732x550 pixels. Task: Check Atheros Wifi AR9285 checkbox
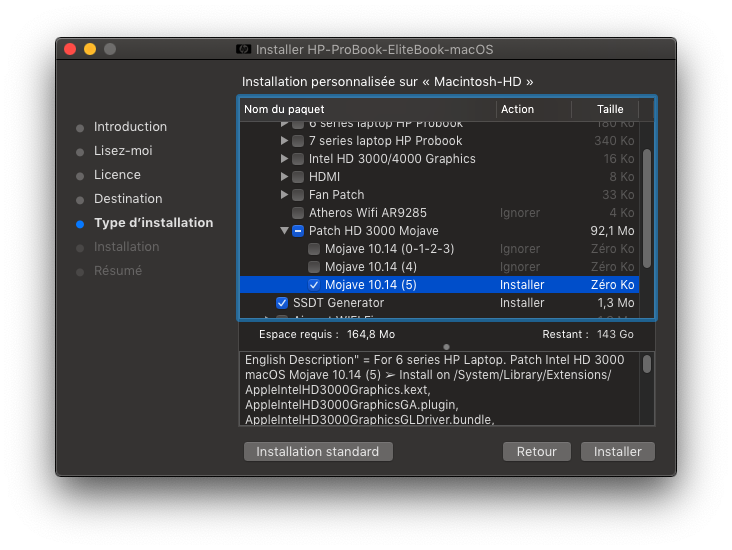[298, 213]
